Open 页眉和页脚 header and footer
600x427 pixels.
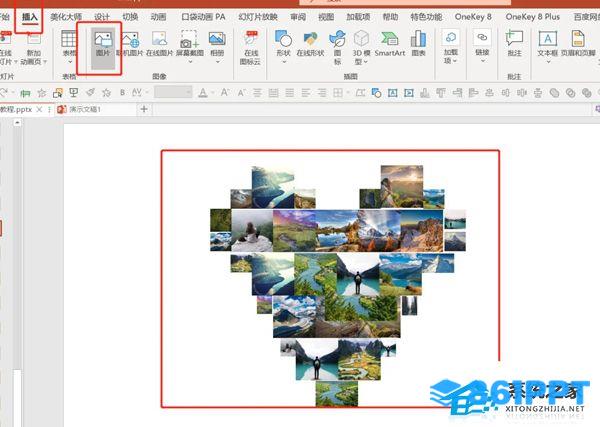[578, 44]
